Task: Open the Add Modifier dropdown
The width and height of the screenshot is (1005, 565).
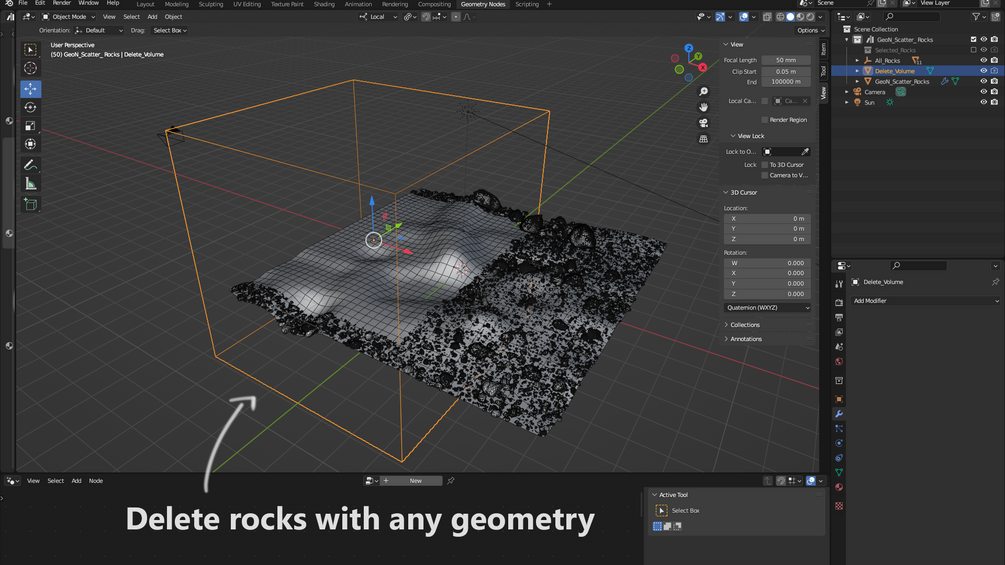Action: 926,300
